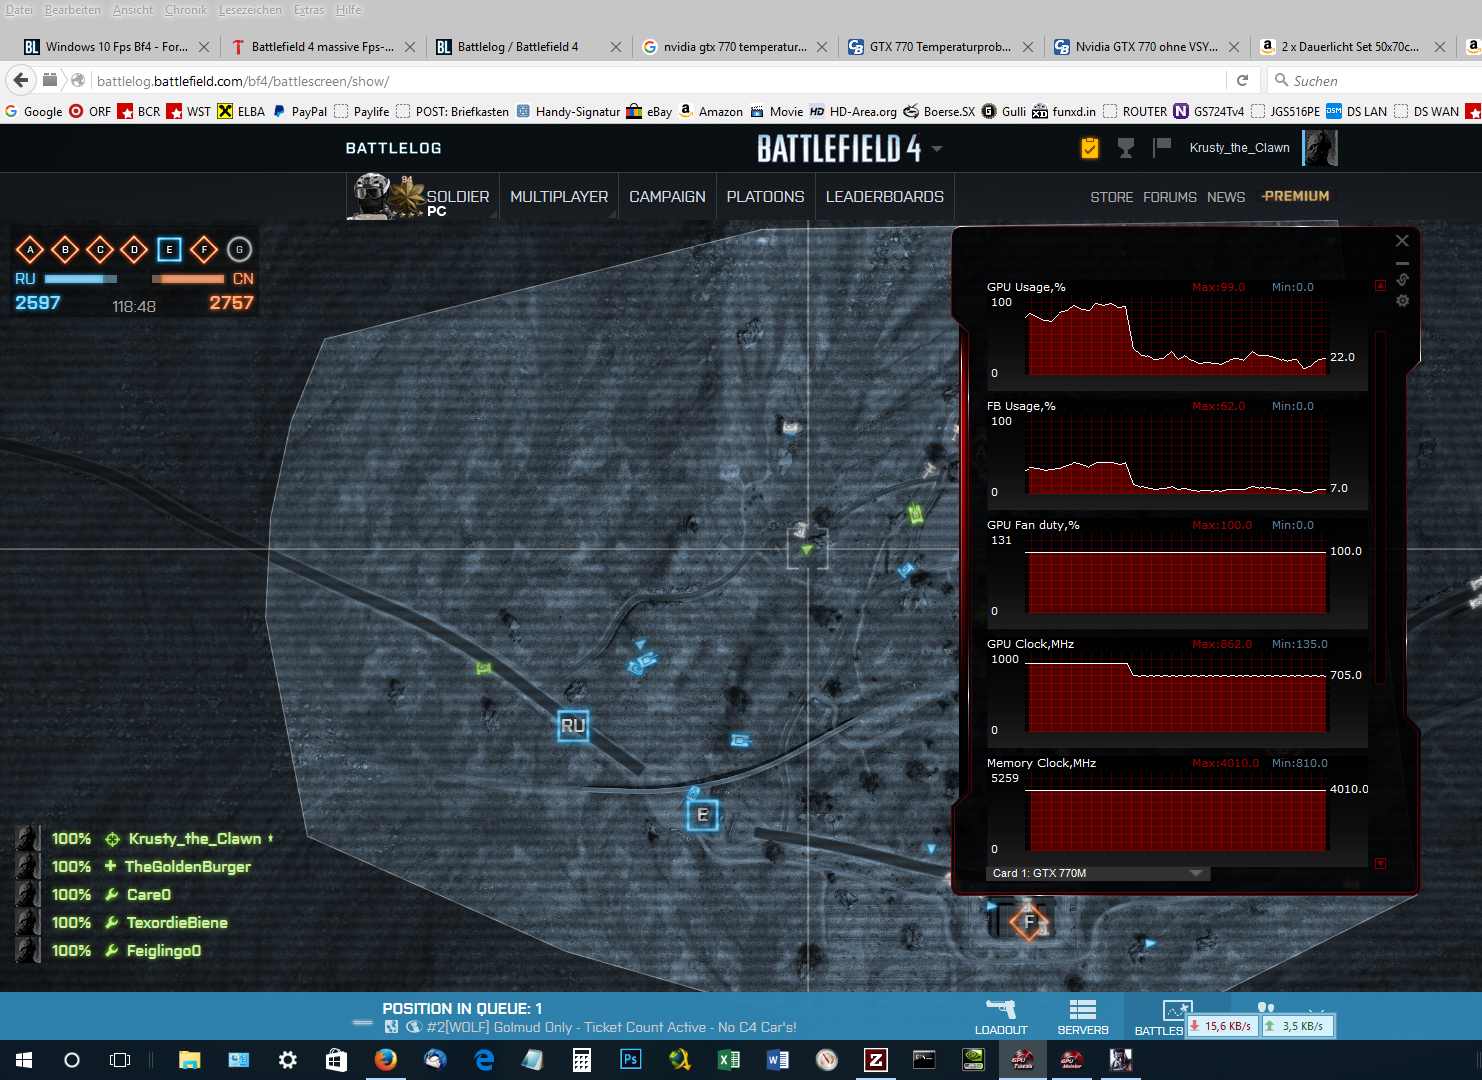Open the Datei menu
1482x1080 pixels.
click(x=19, y=10)
